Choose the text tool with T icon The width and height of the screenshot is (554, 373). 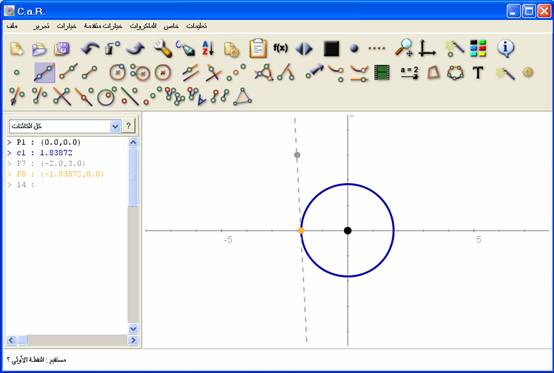click(478, 72)
